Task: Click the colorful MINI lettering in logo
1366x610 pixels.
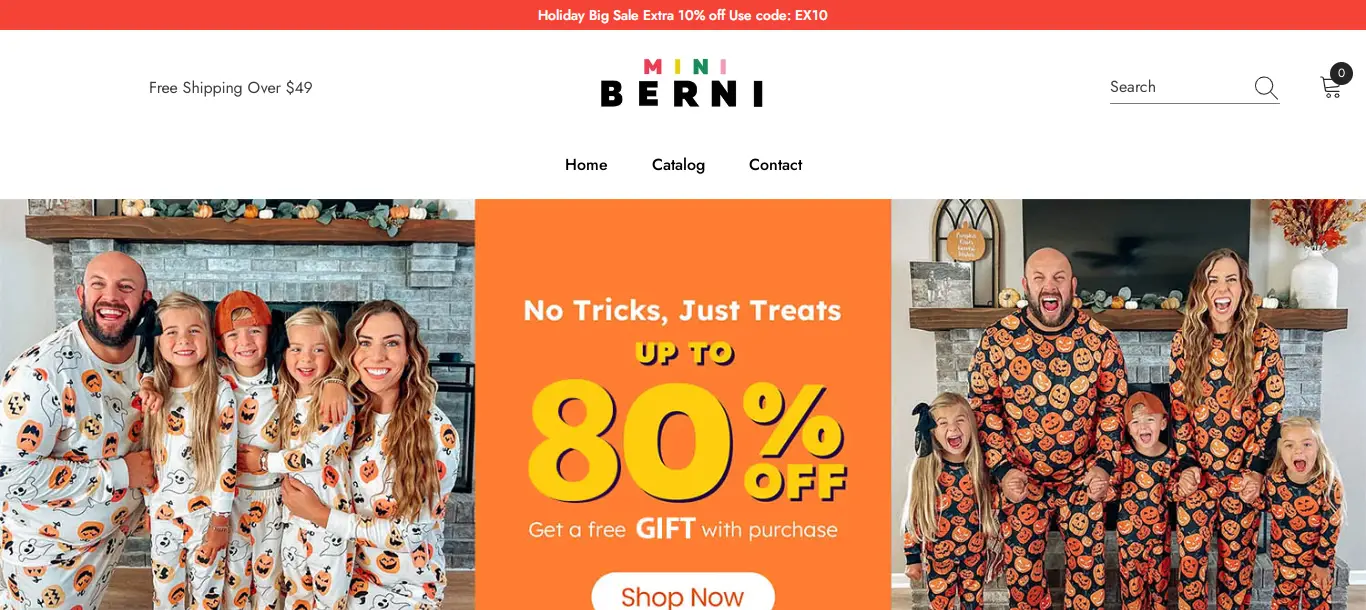Action: tap(685, 67)
